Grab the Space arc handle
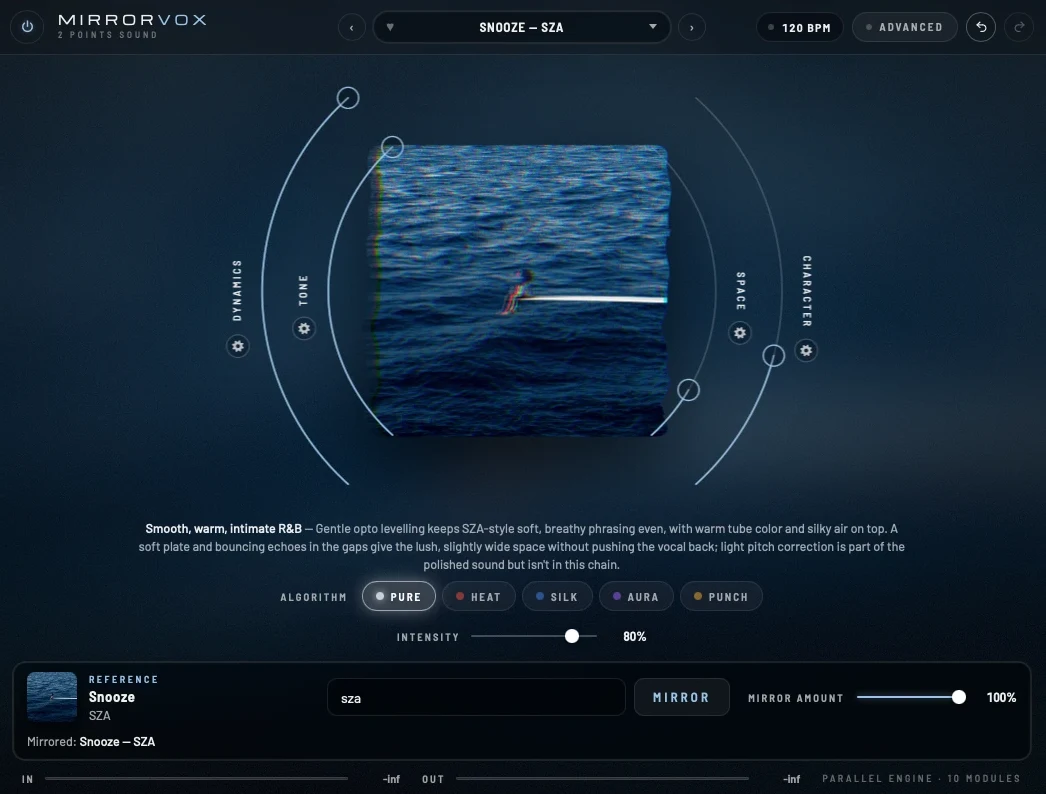 point(688,390)
